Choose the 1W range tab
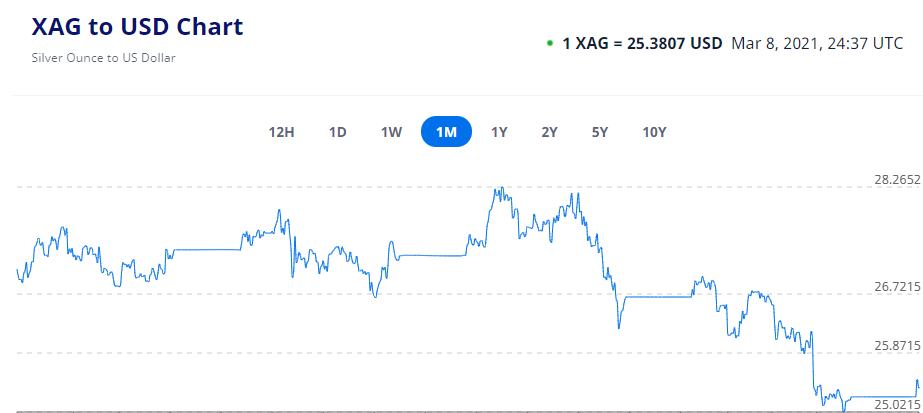 pos(391,132)
